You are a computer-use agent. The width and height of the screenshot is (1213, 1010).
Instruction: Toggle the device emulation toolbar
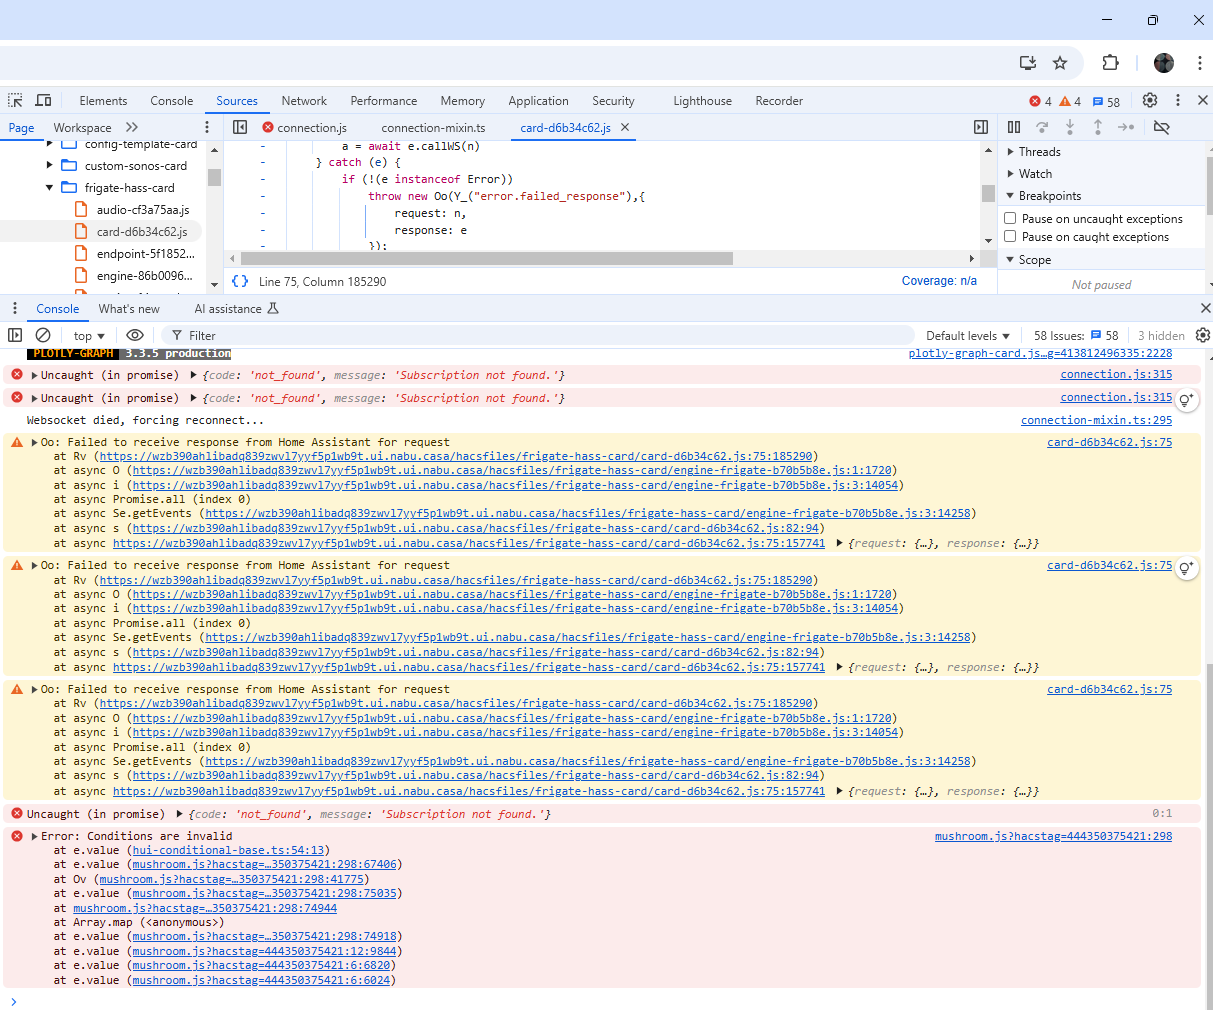pos(43,100)
